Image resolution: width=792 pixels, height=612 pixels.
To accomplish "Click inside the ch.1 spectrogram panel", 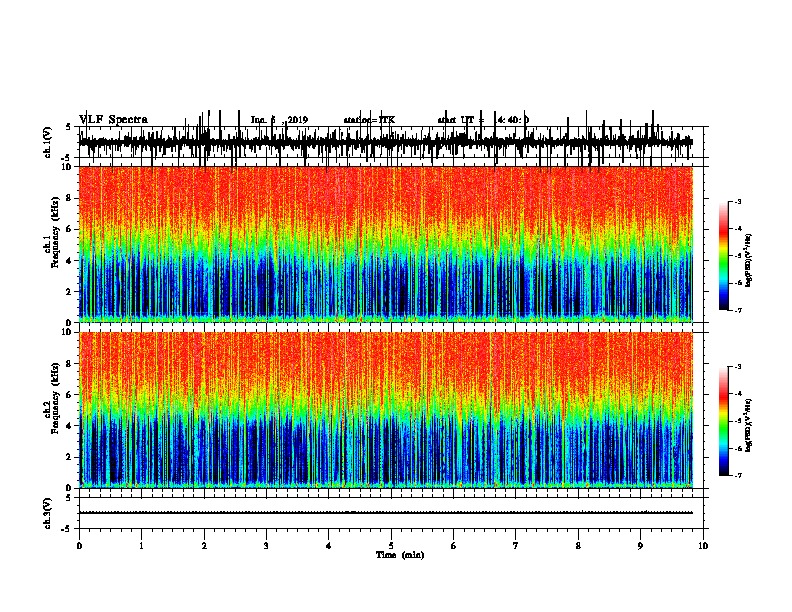I will [385, 244].
